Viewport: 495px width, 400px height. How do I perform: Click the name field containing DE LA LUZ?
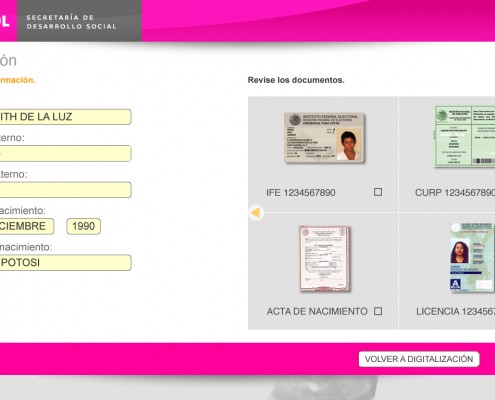coord(66,117)
